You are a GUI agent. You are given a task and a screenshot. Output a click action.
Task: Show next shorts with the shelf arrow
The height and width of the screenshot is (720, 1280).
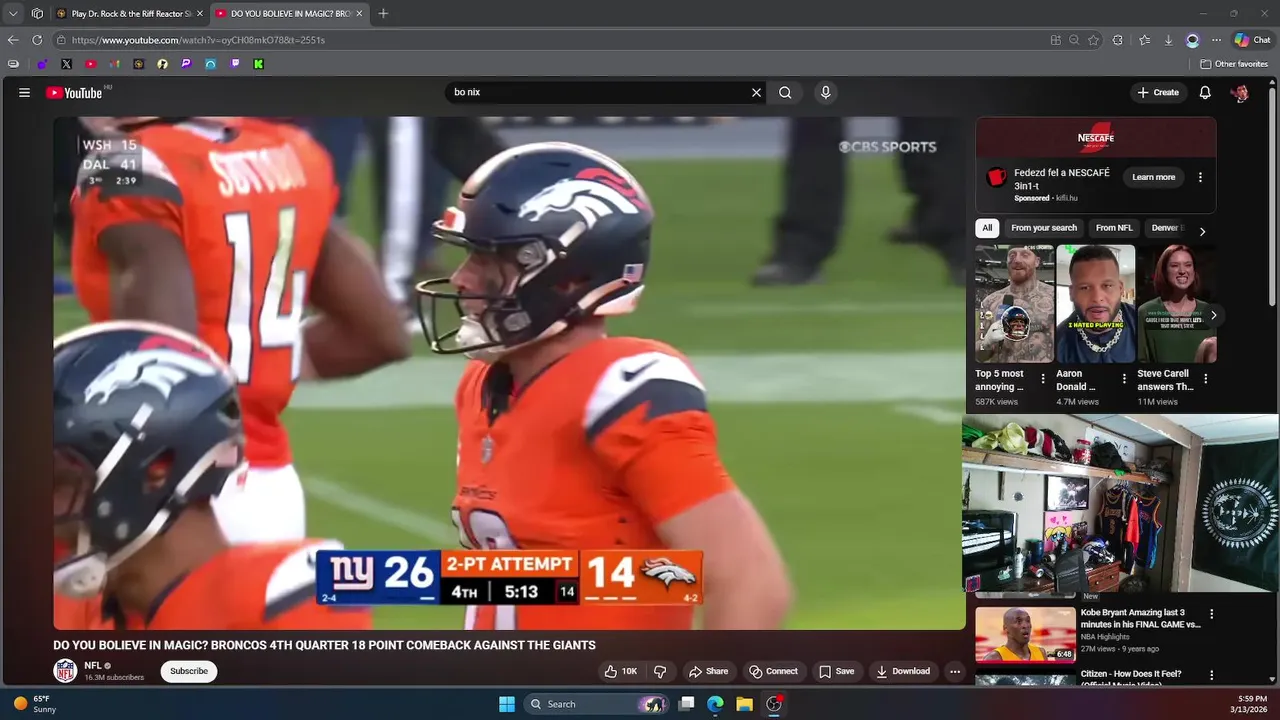pyautogui.click(x=1213, y=315)
